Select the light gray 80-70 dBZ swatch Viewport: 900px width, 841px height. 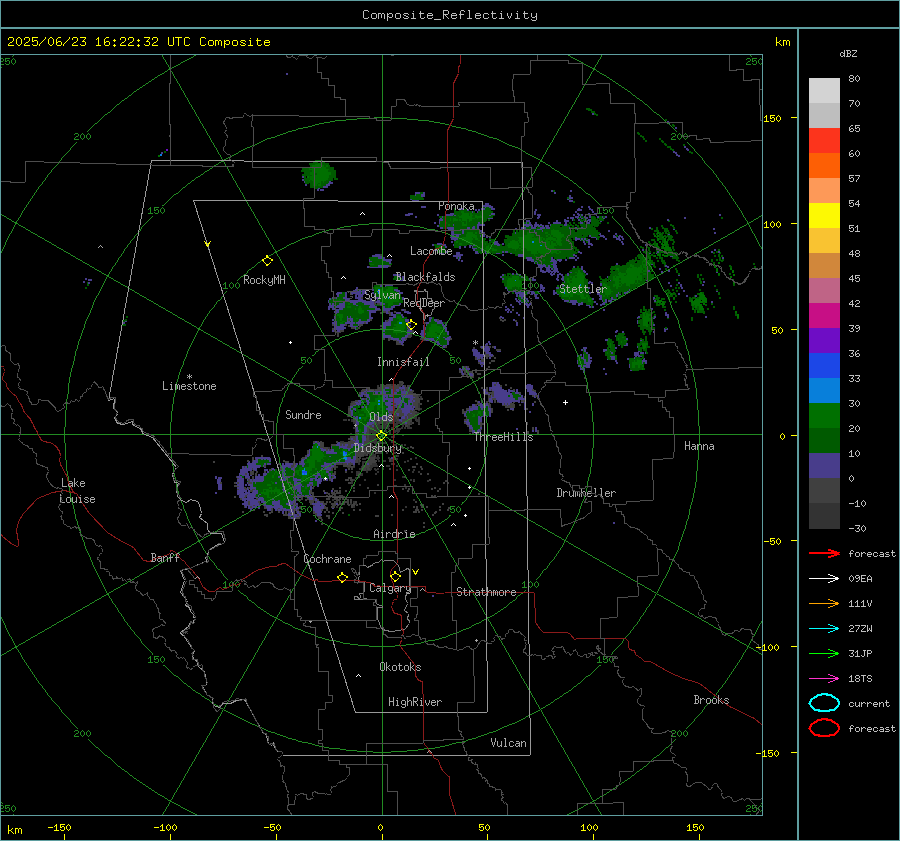(824, 90)
